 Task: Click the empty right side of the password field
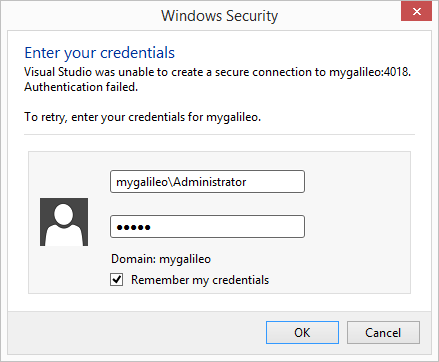tap(228, 227)
